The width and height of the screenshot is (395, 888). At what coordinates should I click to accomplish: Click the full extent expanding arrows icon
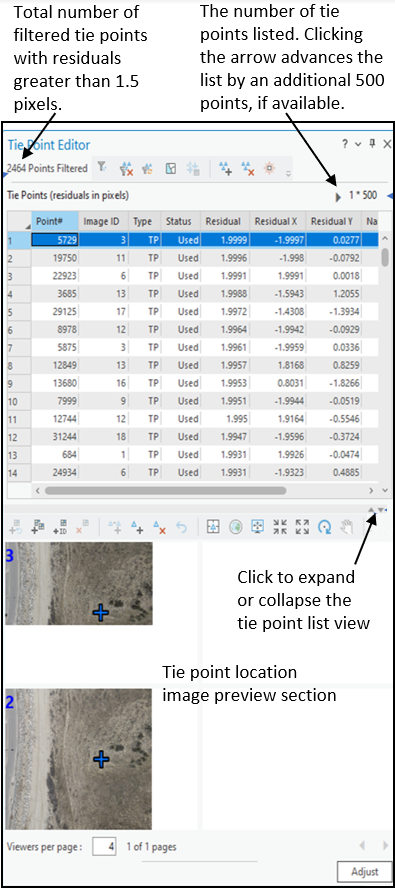click(x=302, y=528)
